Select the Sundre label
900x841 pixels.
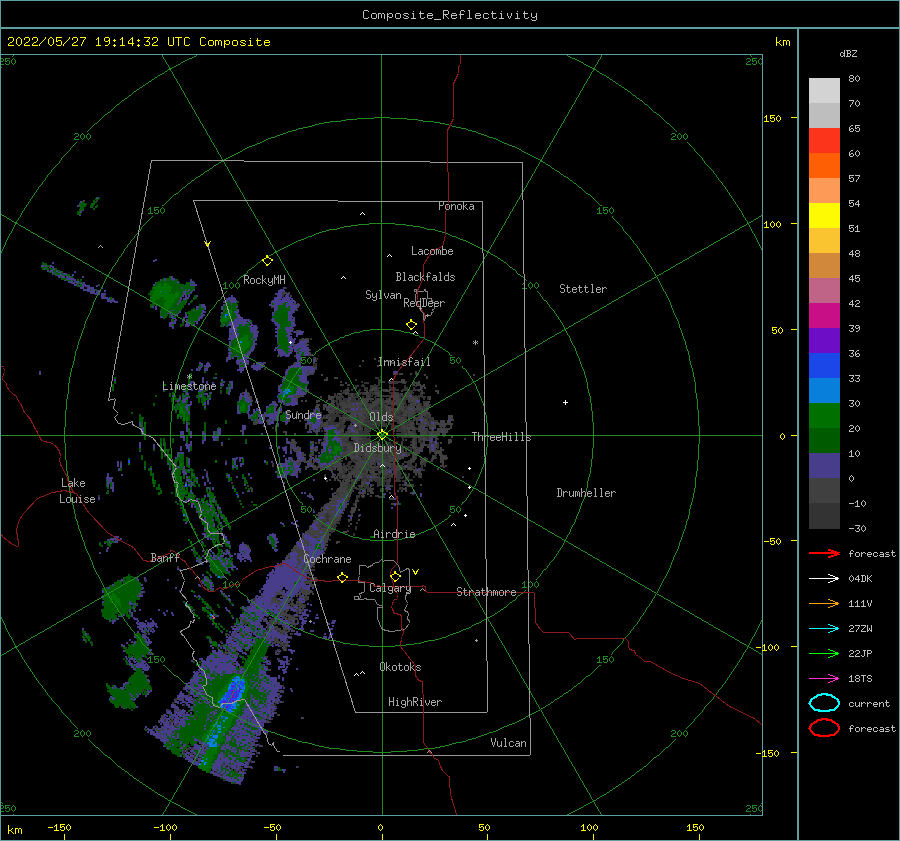[x=303, y=414]
